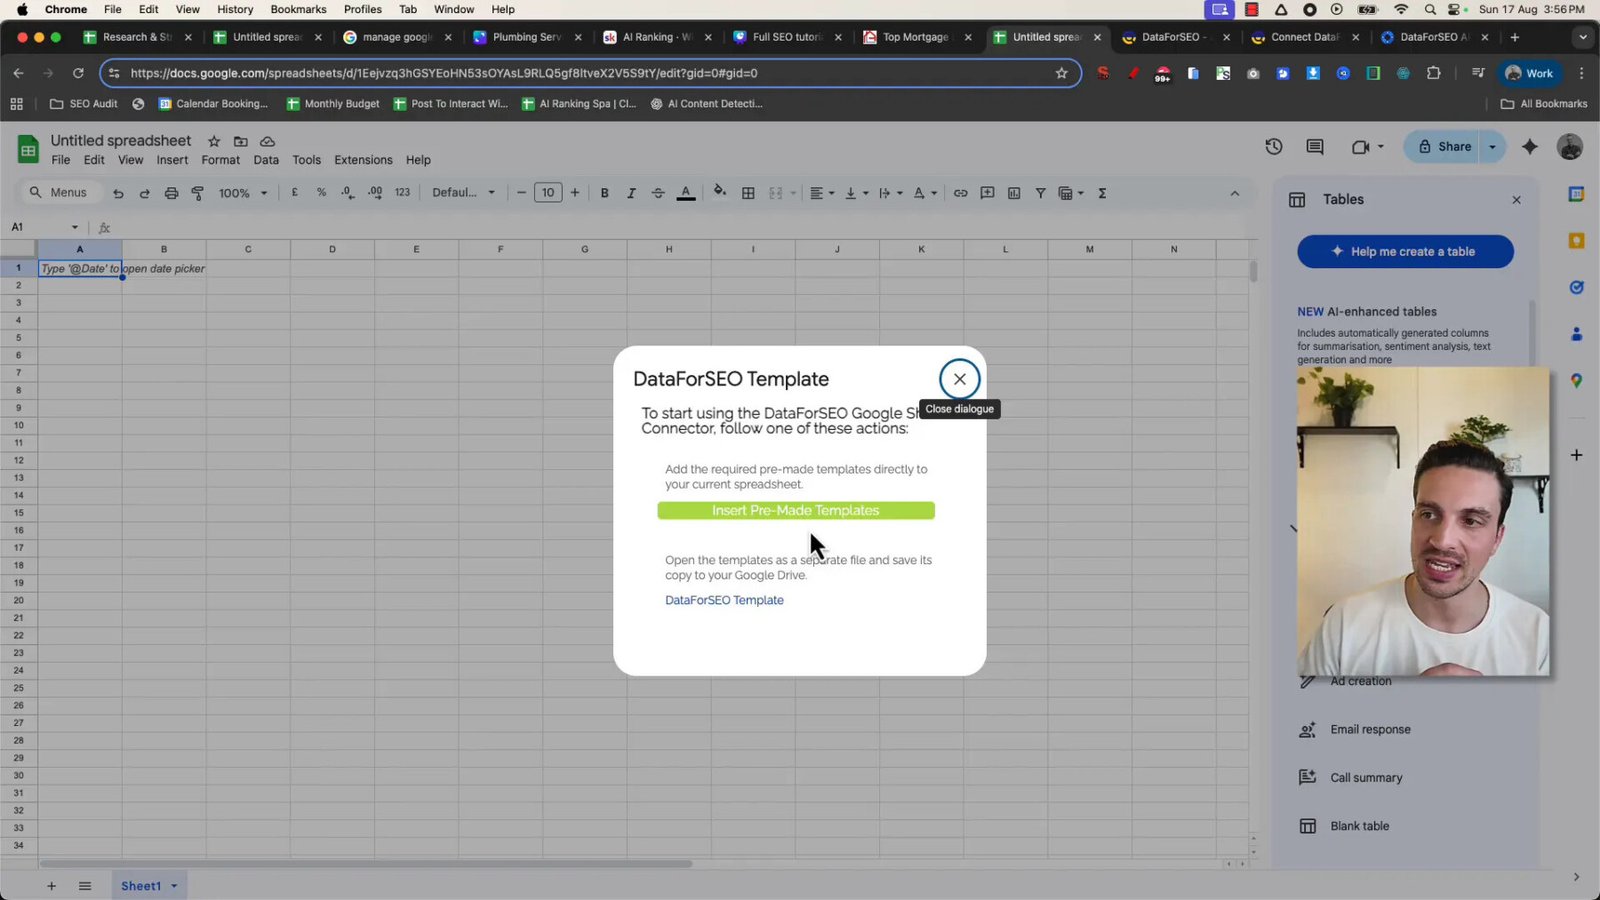
Task: Click the Italic formatting icon
Action: click(x=631, y=193)
